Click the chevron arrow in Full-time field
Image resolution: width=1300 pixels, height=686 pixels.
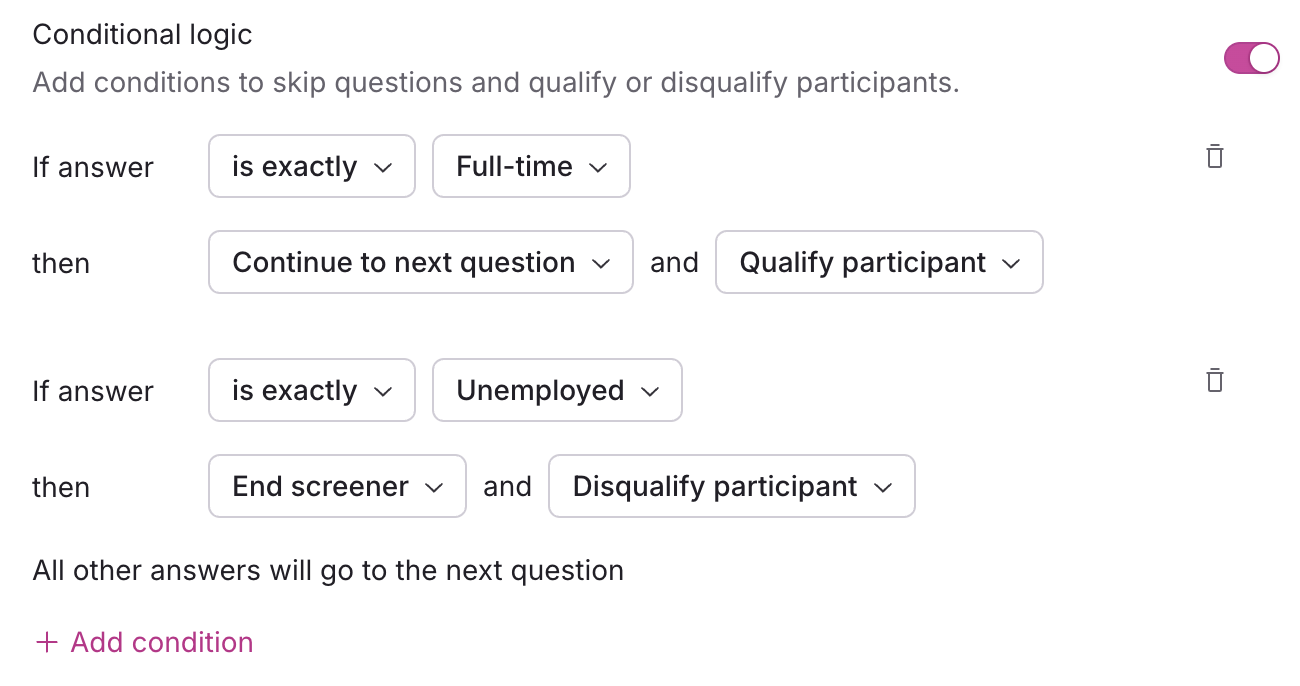pyautogui.click(x=598, y=167)
